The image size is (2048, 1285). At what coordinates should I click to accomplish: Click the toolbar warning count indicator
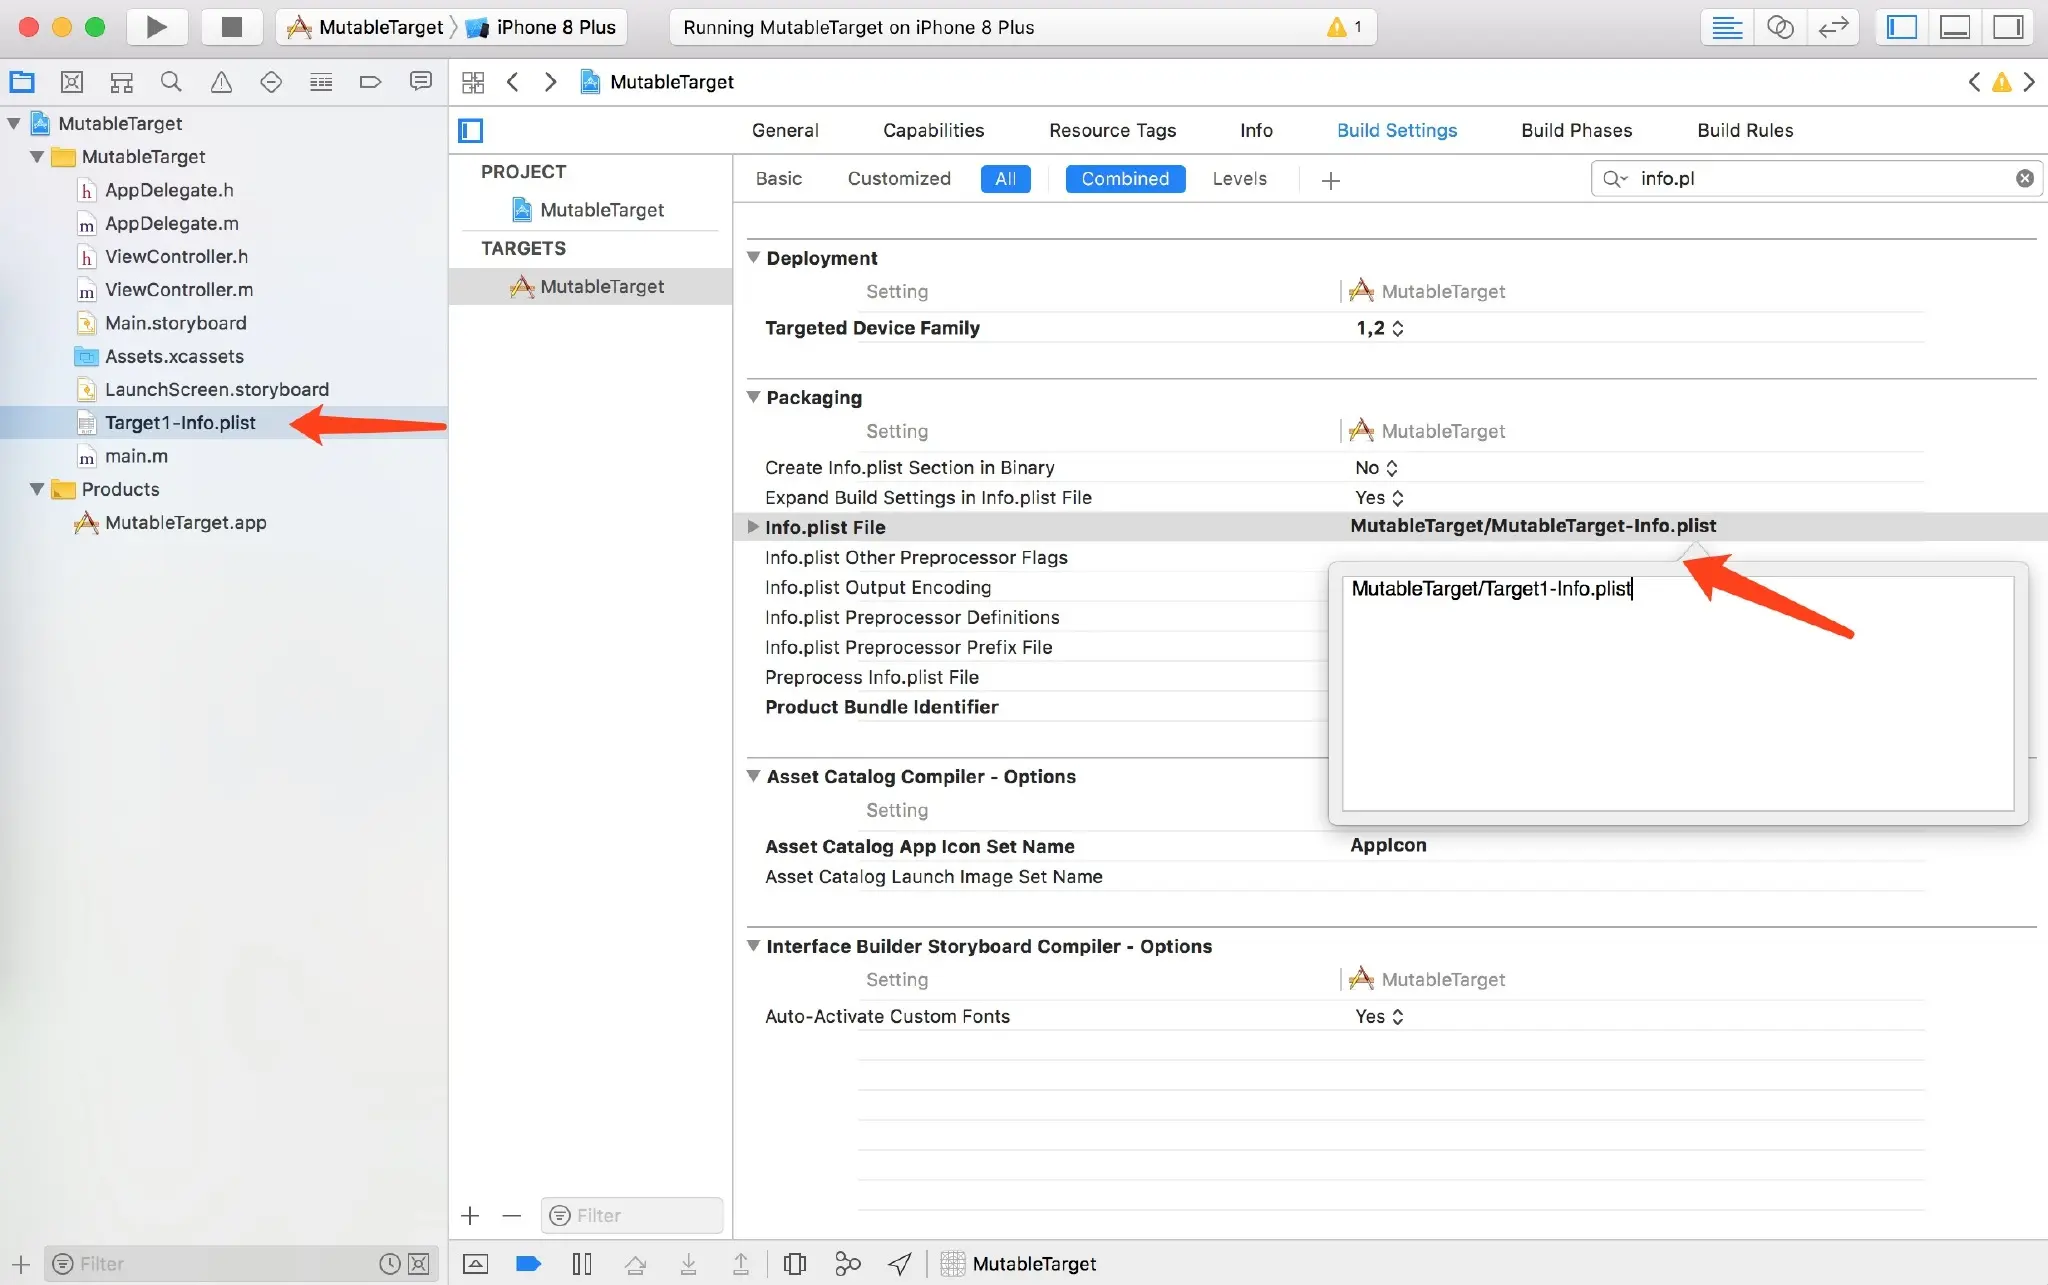pyautogui.click(x=1344, y=27)
